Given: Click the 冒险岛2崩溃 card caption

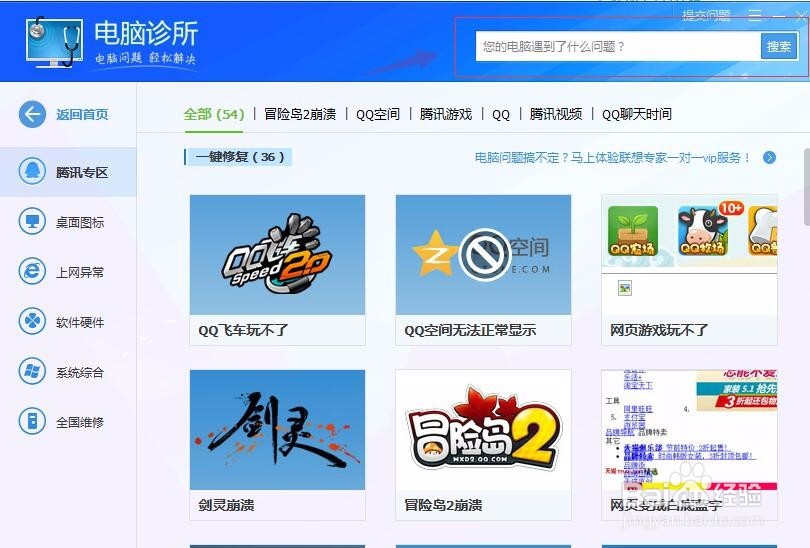Looking at the screenshot, I should pyautogui.click(x=443, y=505).
